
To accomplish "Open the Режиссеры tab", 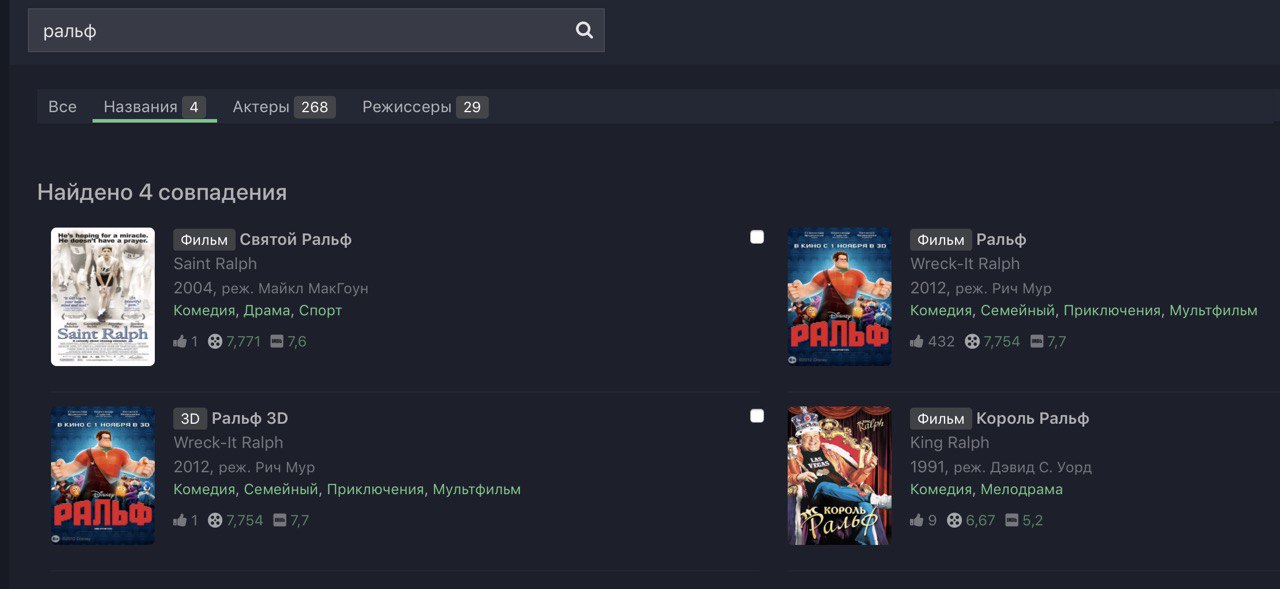I will click(425, 106).
